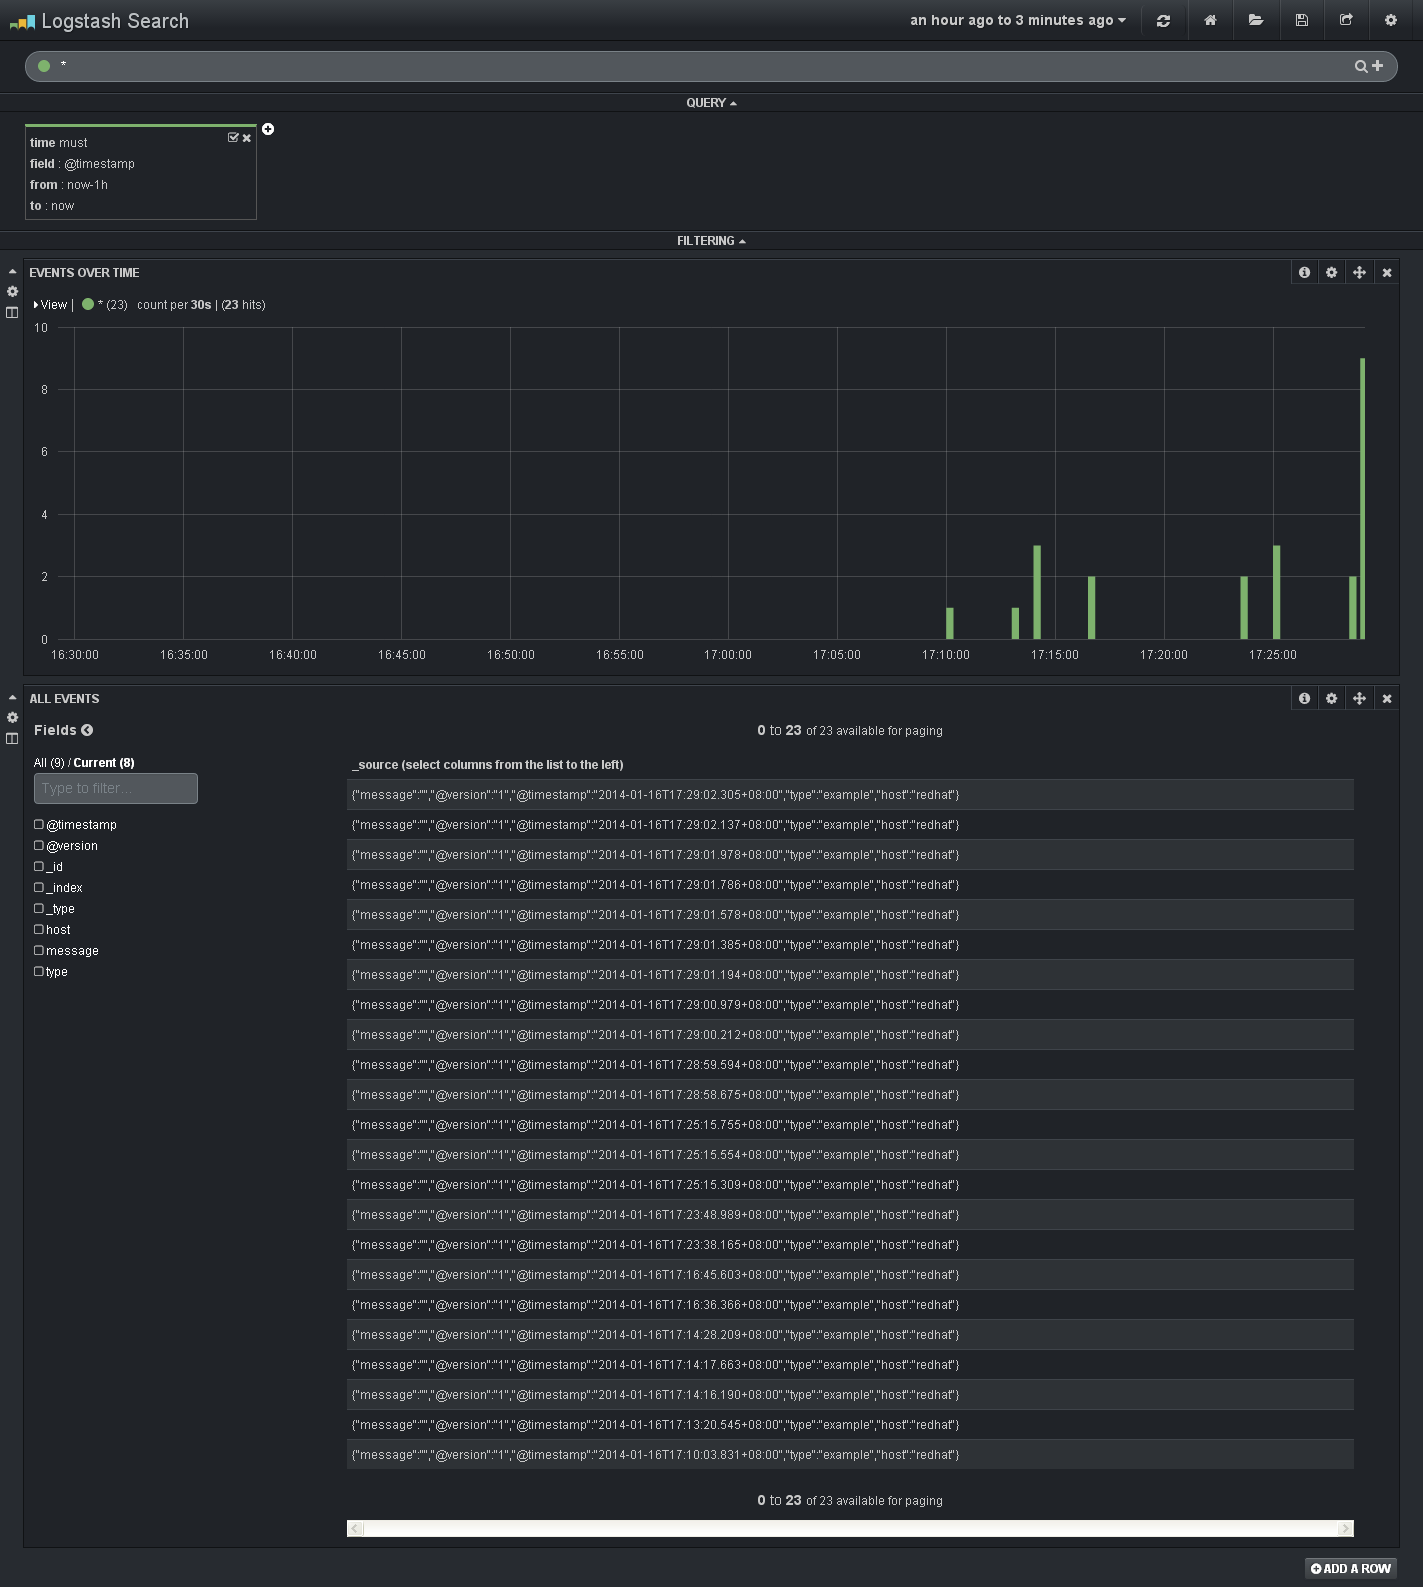Click the tallest histogram bar near 17:29

click(1362, 498)
